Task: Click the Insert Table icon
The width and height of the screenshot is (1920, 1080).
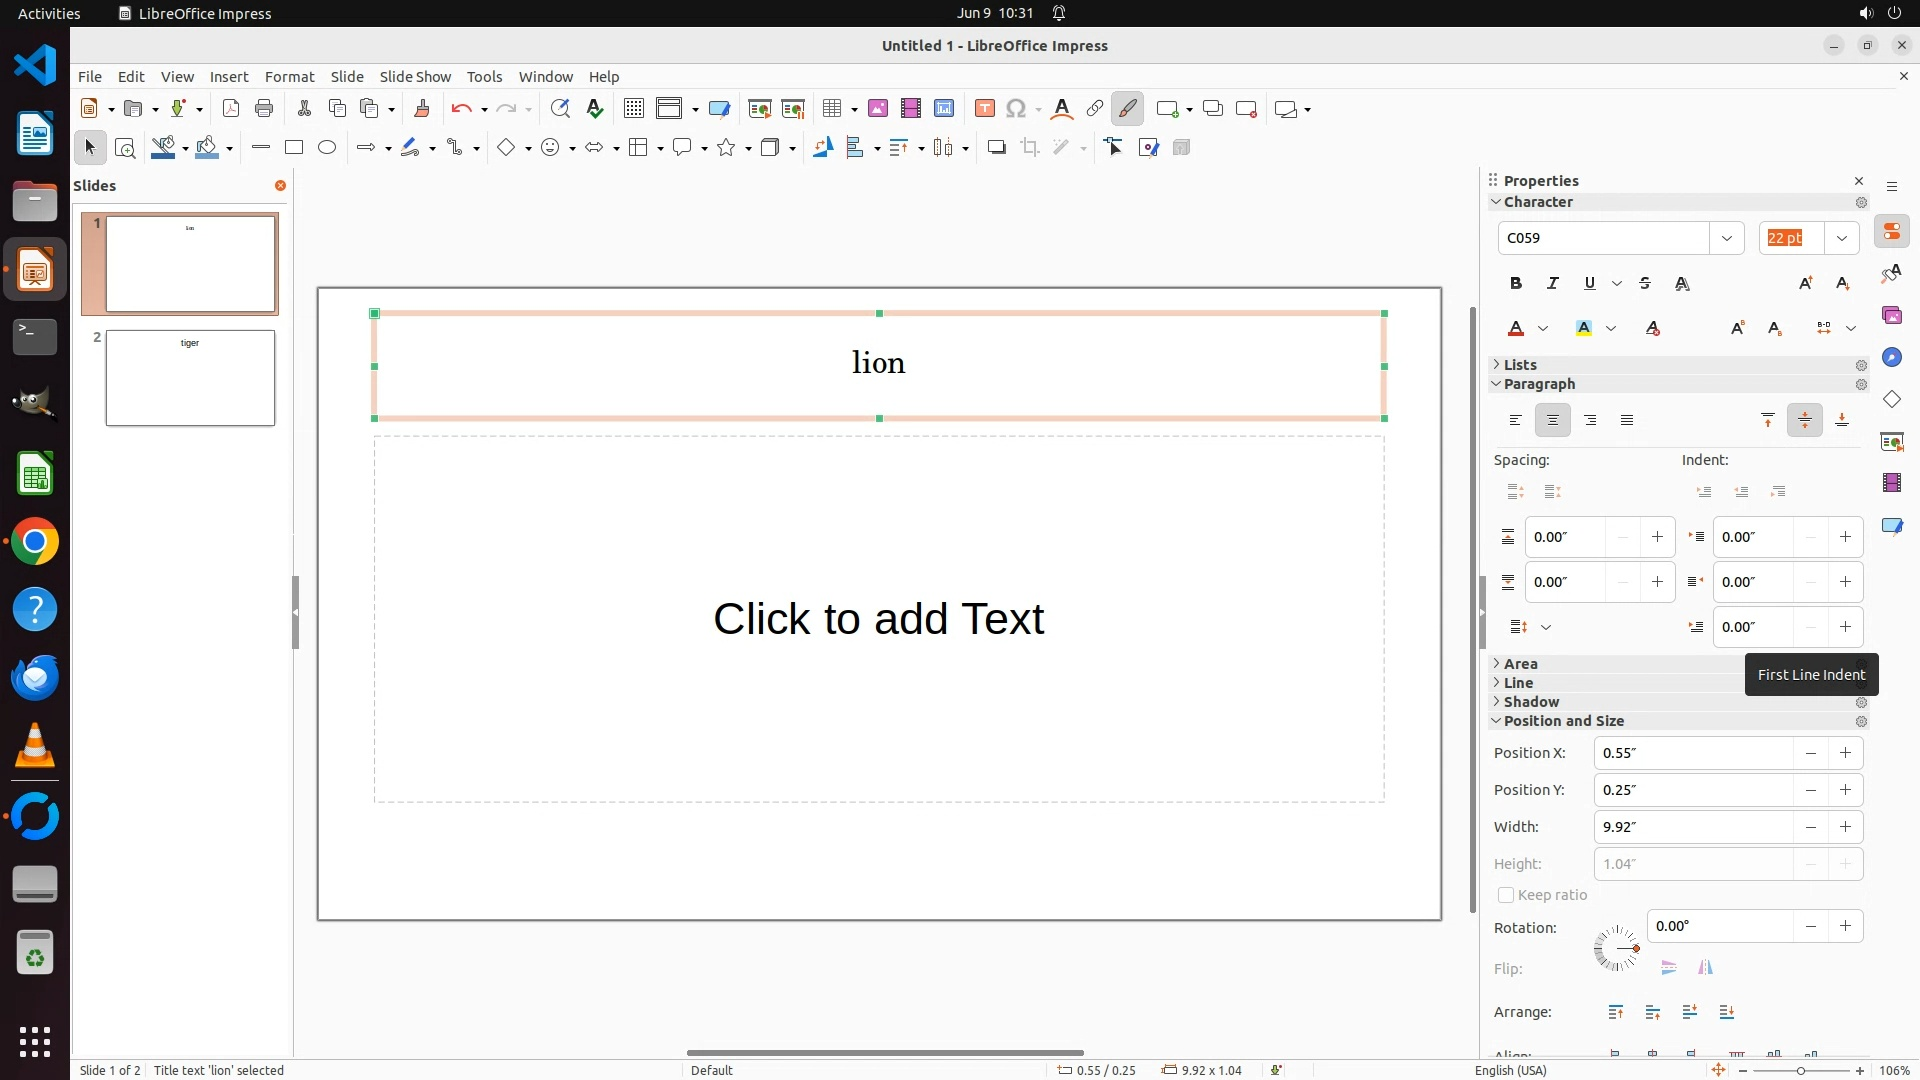Action: point(832,109)
